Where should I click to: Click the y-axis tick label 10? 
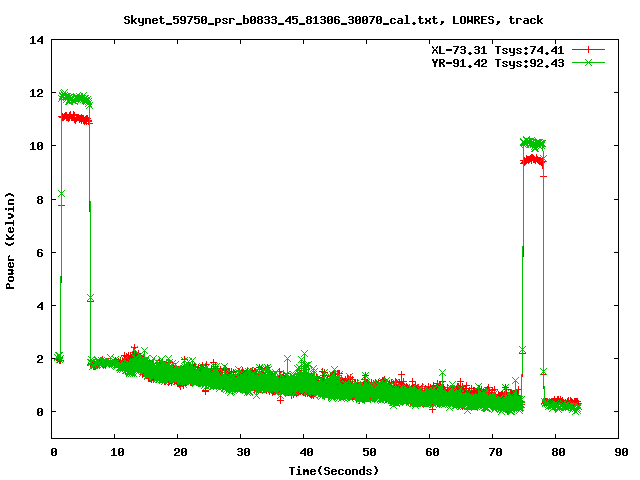[36, 146]
